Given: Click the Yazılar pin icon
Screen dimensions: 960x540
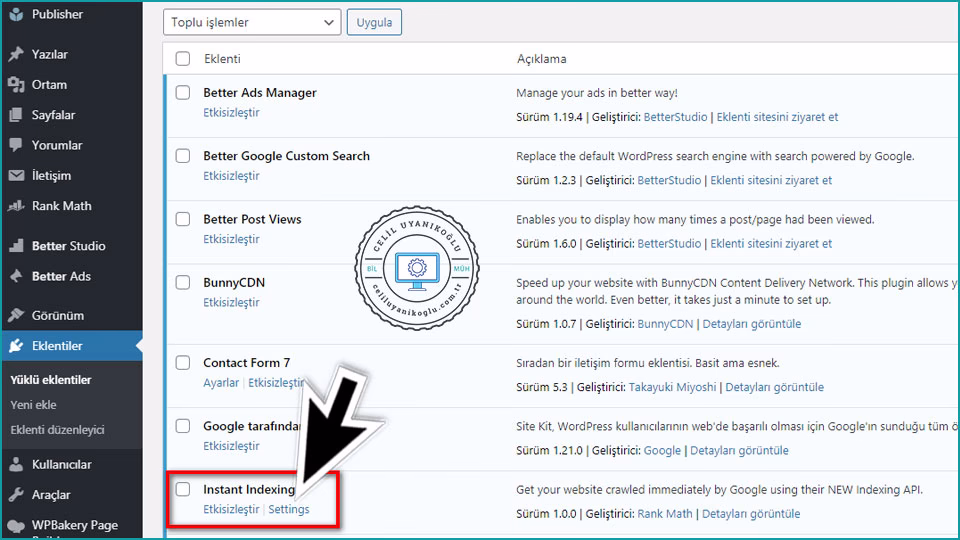Looking at the screenshot, I should pyautogui.click(x=17, y=54).
